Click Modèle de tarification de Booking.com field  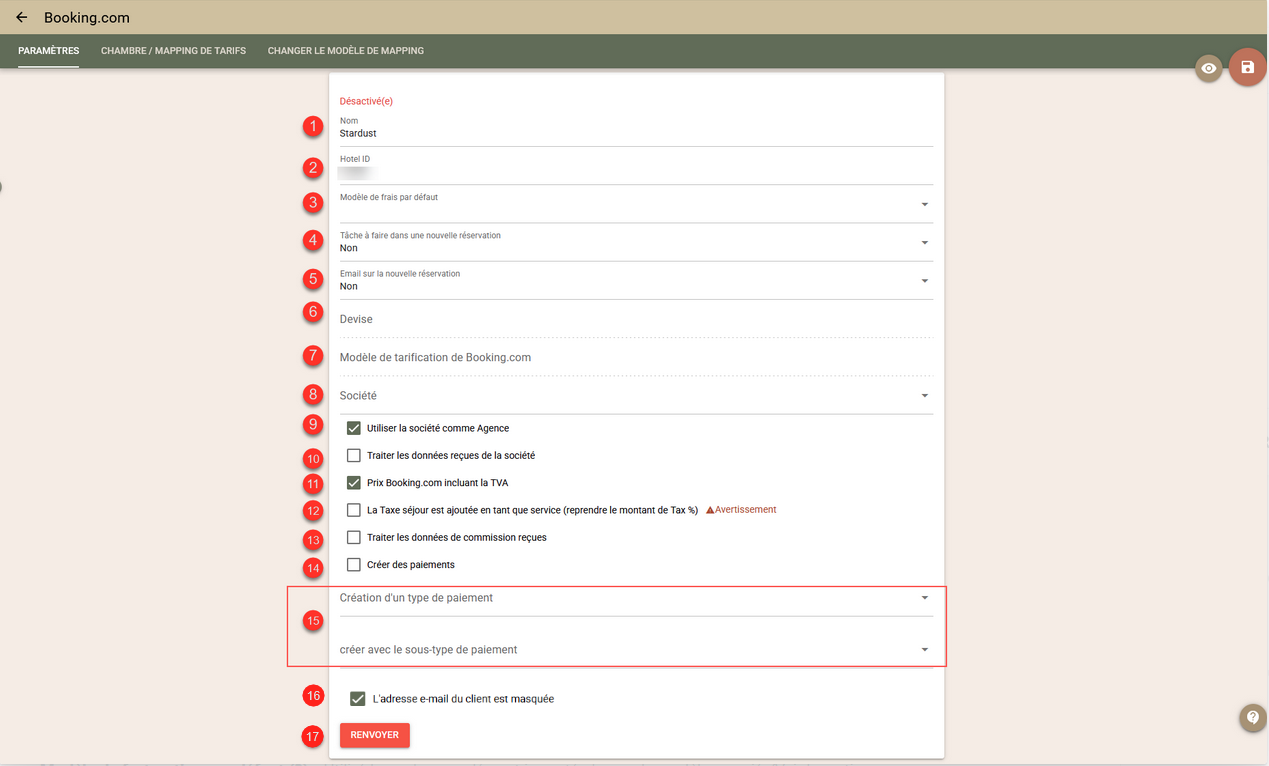point(636,357)
